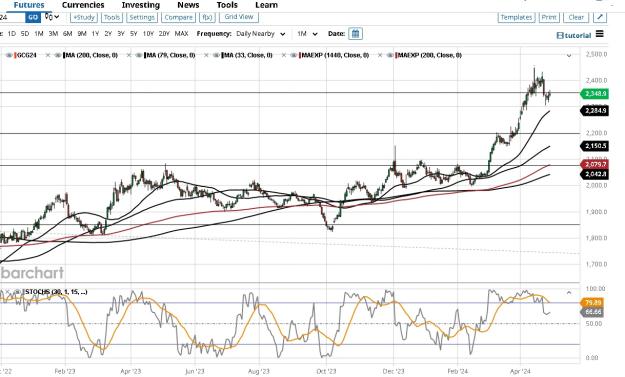Viewport: 625px width, 377px height.
Task: Toggle visibility of MAEXP (200, Close, 0)
Action: pyautogui.click(x=389, y=55)
